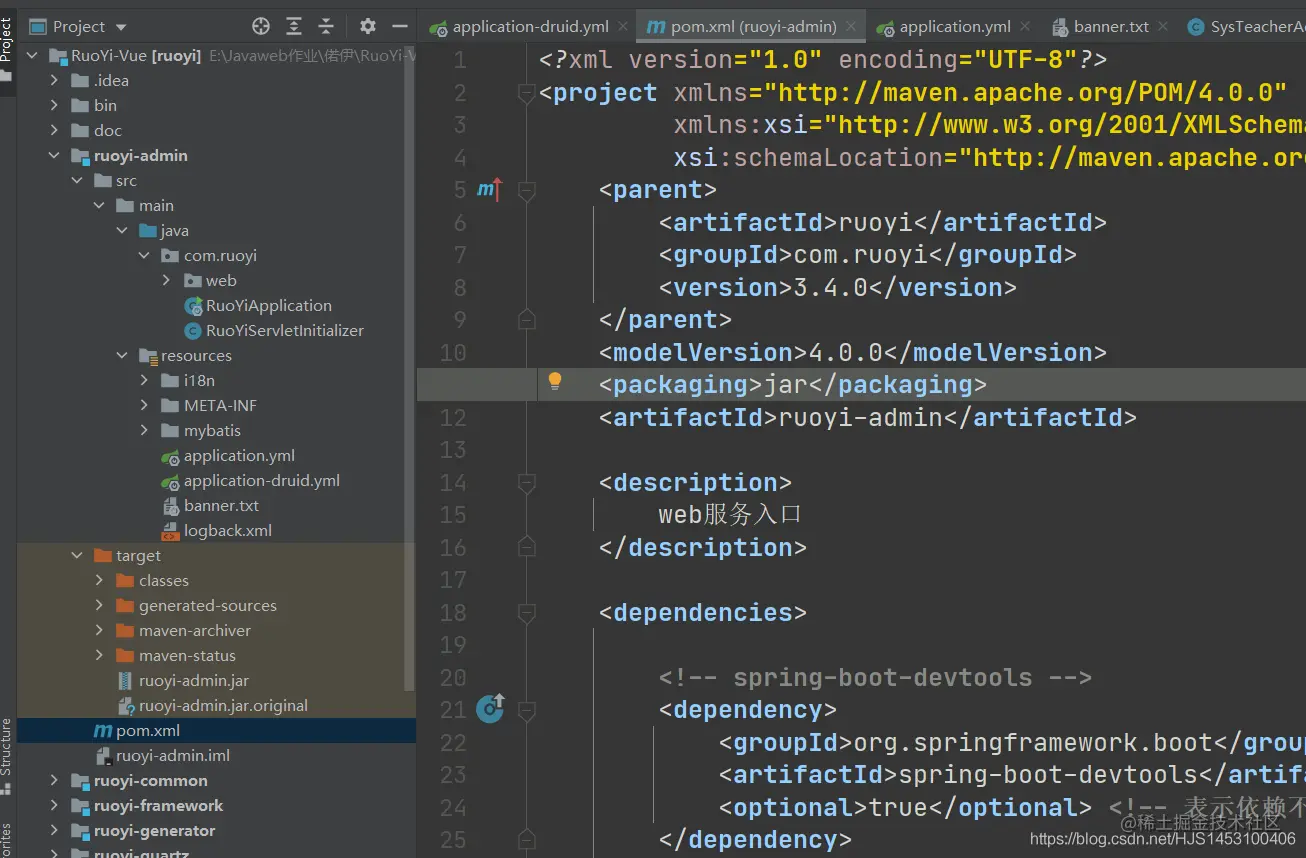Open the SysTeacher editor tab
The image size is (1306, 858).
tap(1246, 27)
